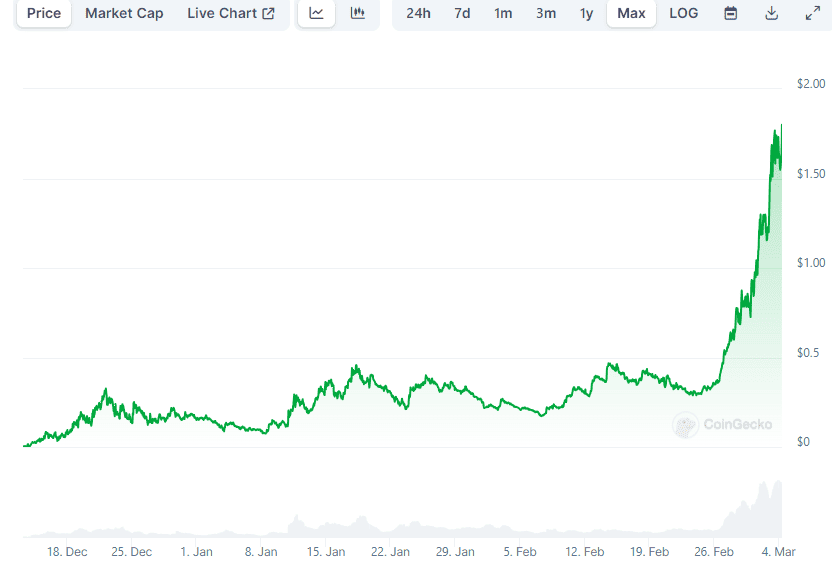Click the 22. Jan date label
The height and width of the screenshot is (563, 832).
coord(391,552)
